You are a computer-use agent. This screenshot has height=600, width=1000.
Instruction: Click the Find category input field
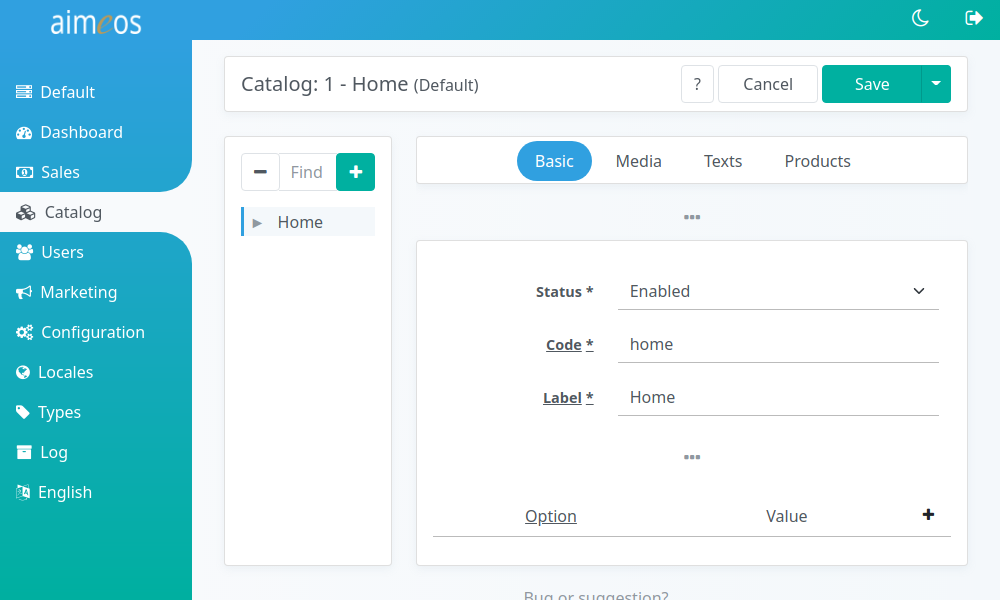[x=307, y=172]
